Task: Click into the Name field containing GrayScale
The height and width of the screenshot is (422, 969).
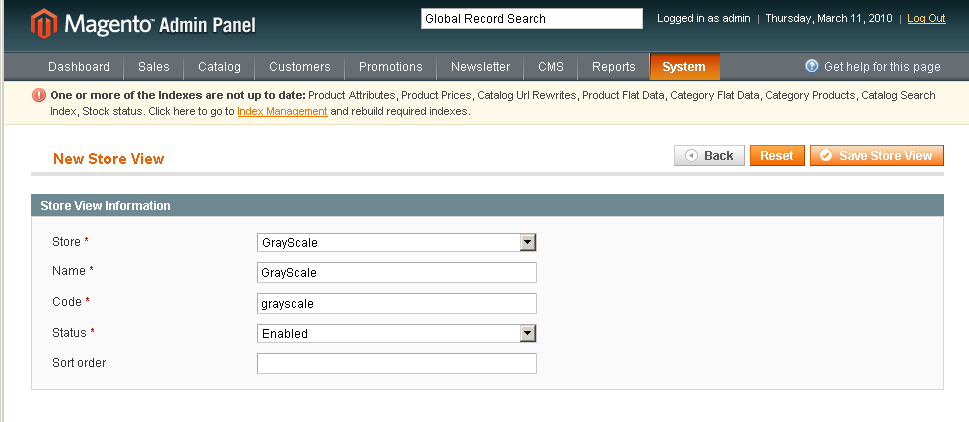Action: 397,272
